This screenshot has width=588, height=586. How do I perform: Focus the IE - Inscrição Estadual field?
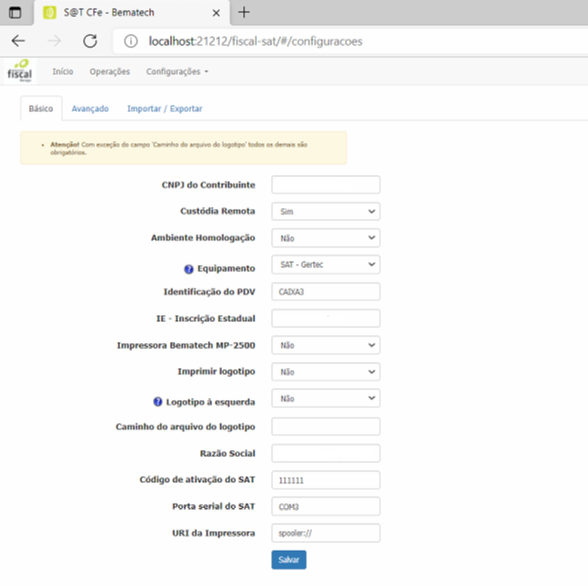(326, 318)
